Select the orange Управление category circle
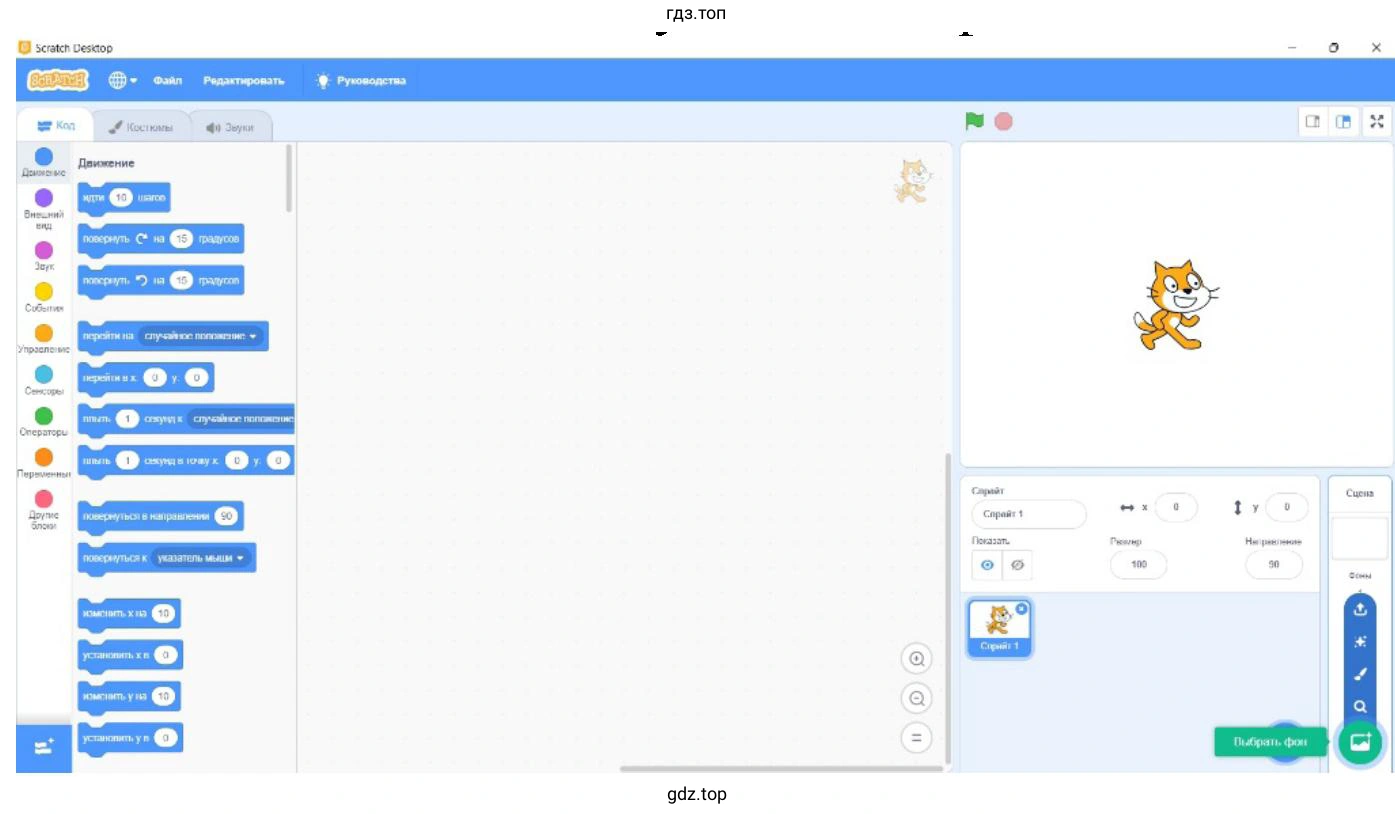The width and height of the screenshot is (1395, 814). (44, 333)
